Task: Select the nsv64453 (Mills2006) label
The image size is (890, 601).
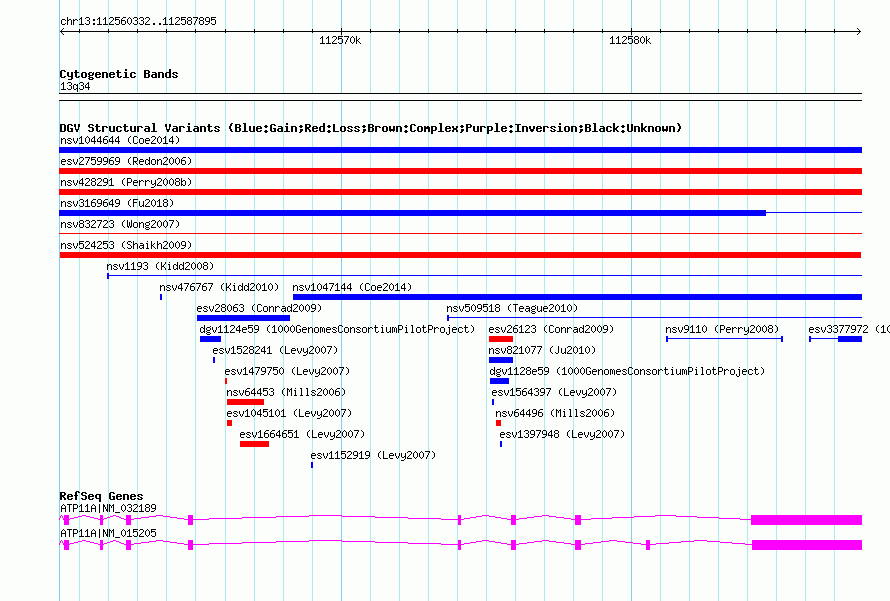Action: (x=286, y=392)
